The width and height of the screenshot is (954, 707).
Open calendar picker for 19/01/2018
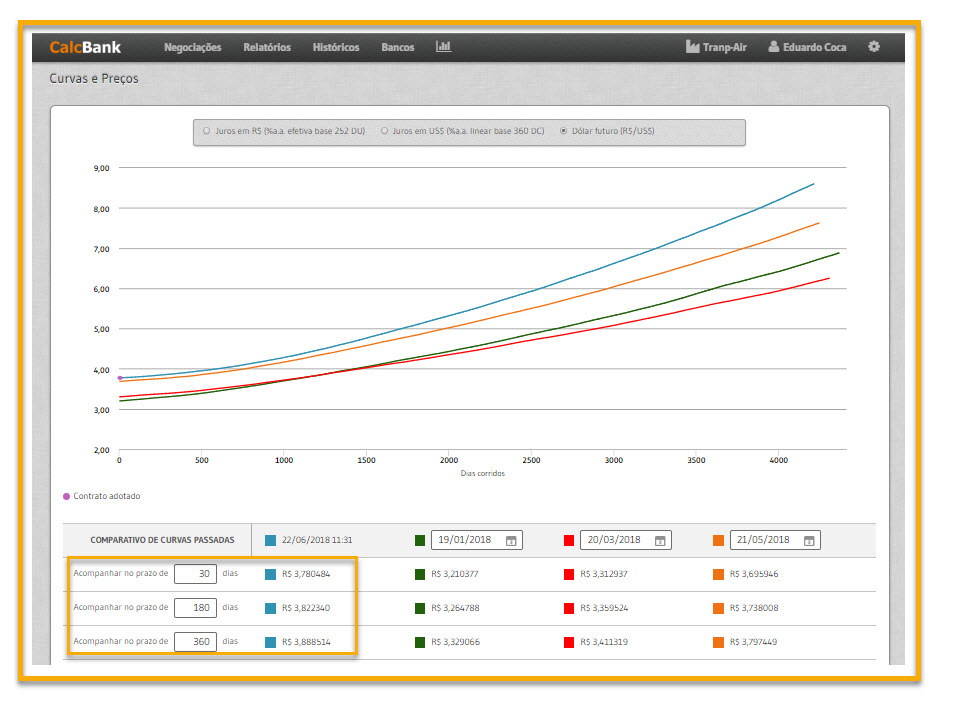[x=511, y=541]
